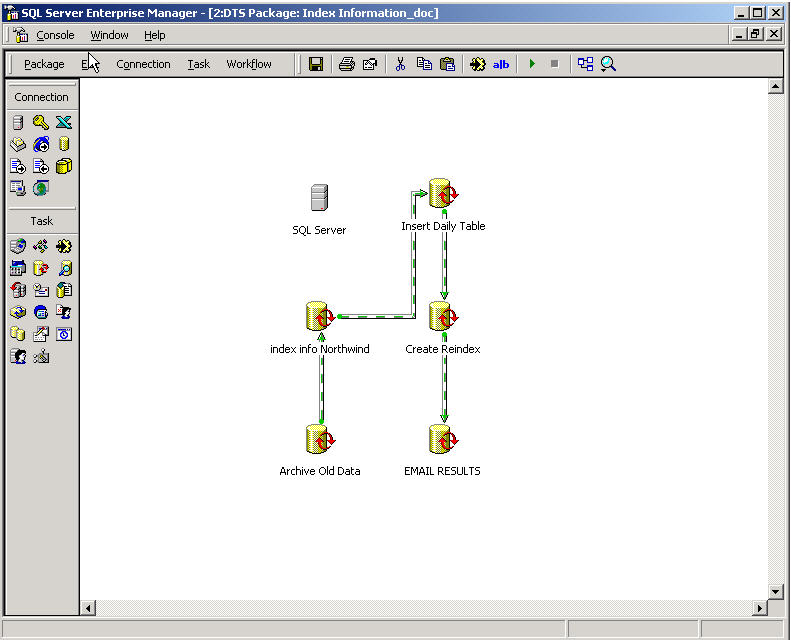This screenshot has height=640, width=791.
Task: Add a Message Queue task
Action: [x=41, y=312]
